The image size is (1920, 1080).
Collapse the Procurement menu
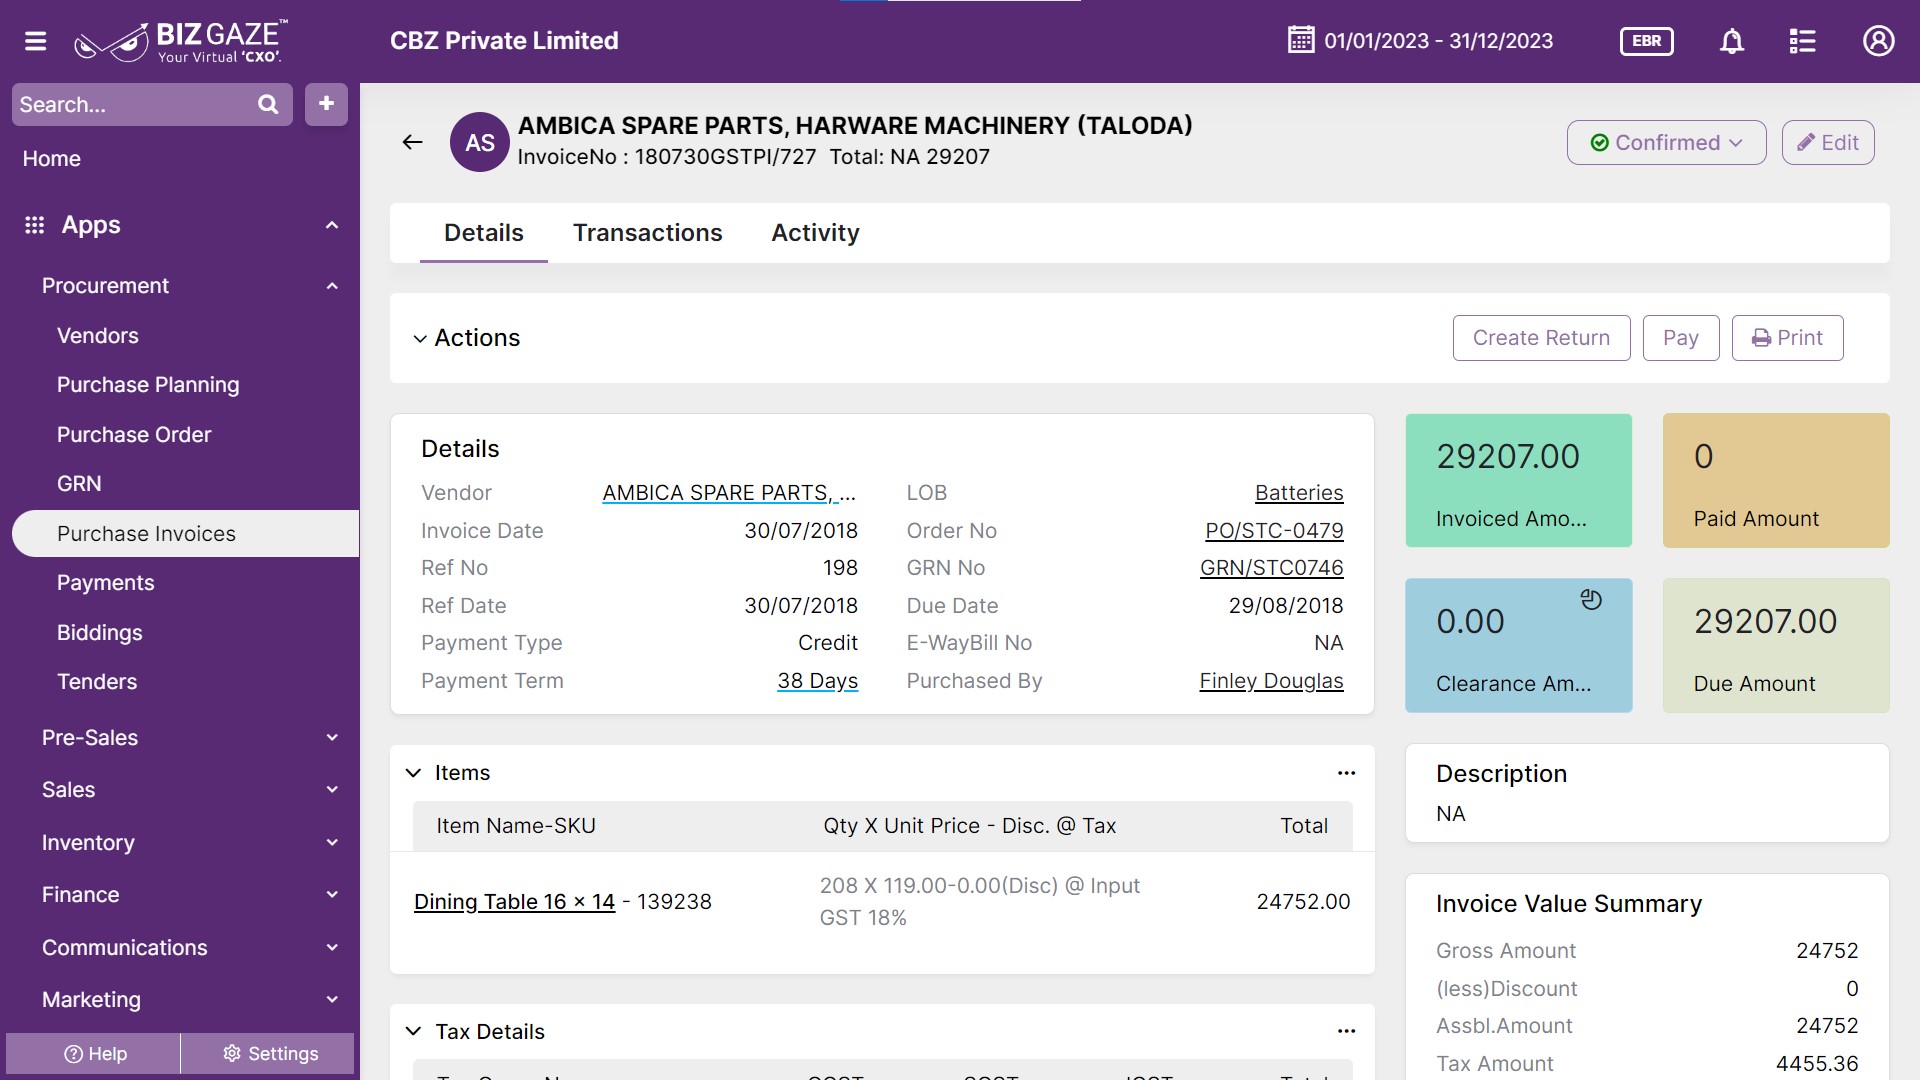click(x=332, y=286)
